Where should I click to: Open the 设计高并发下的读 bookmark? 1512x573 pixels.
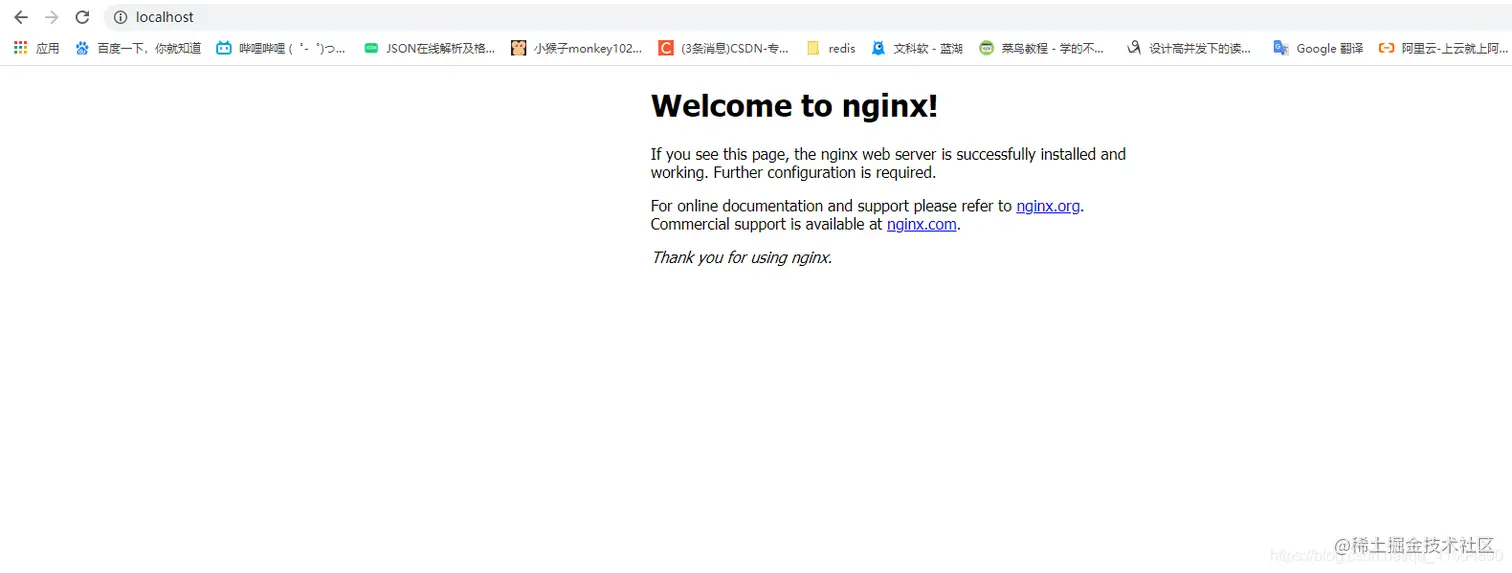[x=1188, y=48]
